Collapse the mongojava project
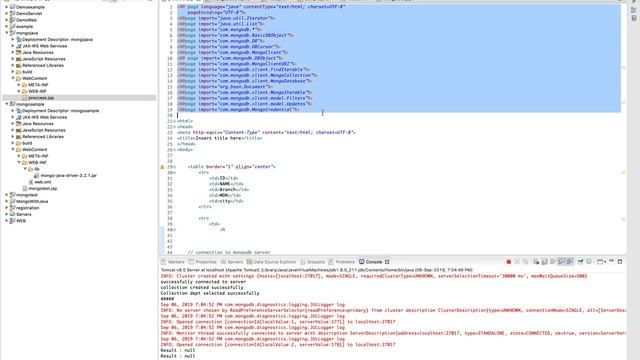This screenshot has width=640, height=360. 7,33
